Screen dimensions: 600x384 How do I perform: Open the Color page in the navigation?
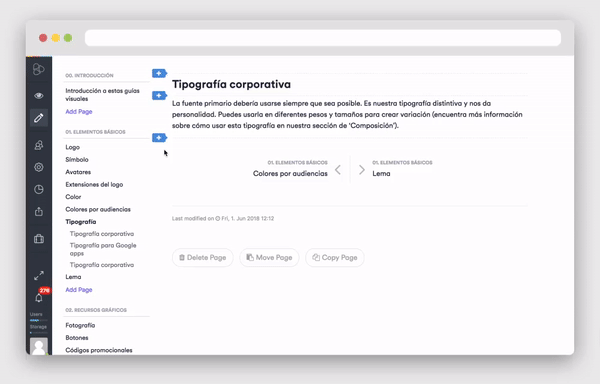click(x=73, y=197)
